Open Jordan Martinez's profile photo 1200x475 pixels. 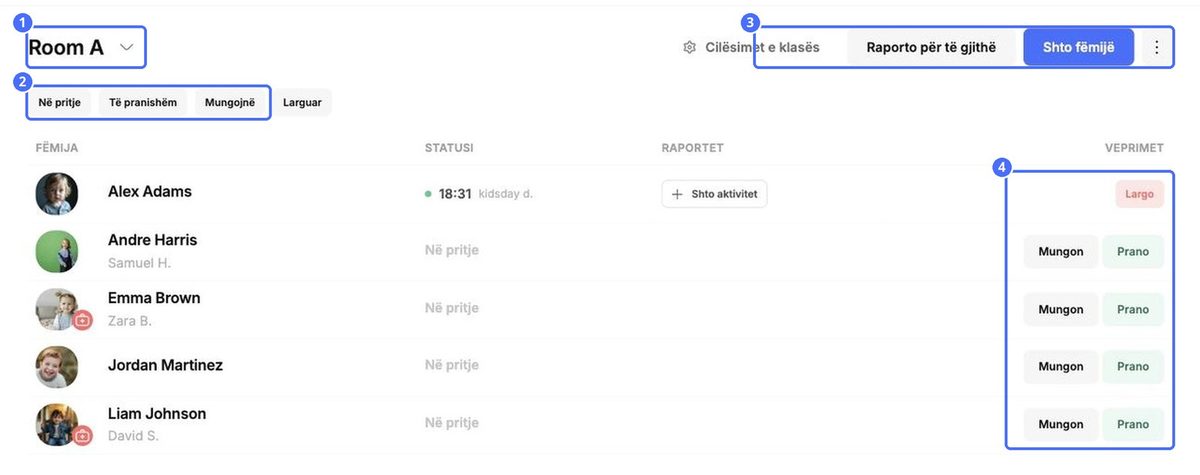click(x=57, y=367)
